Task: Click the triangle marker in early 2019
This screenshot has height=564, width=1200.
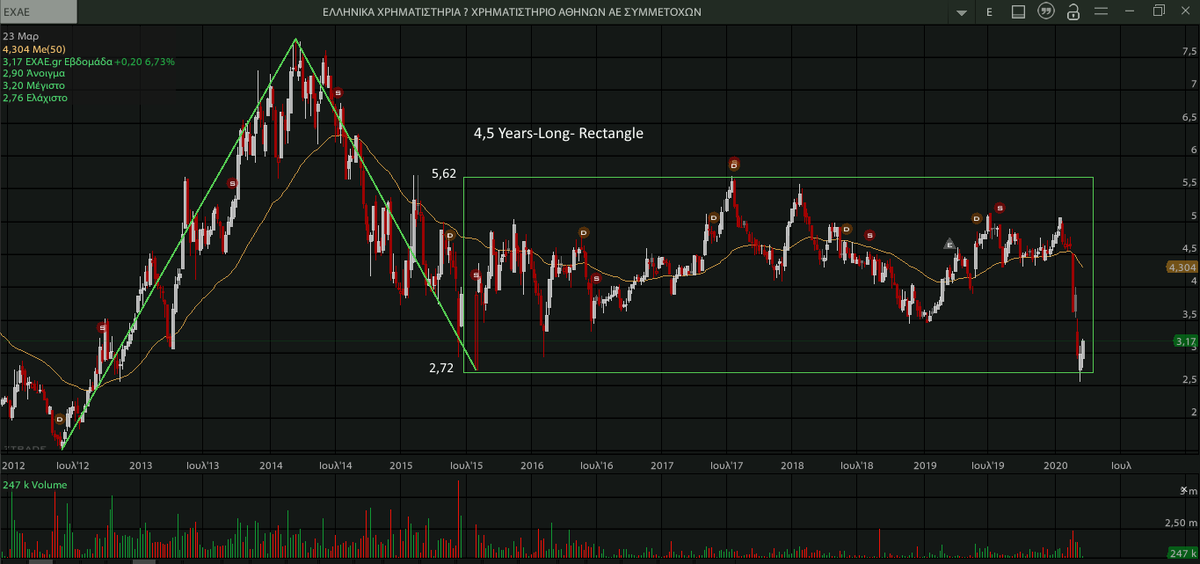Action: tap(949, 243)
